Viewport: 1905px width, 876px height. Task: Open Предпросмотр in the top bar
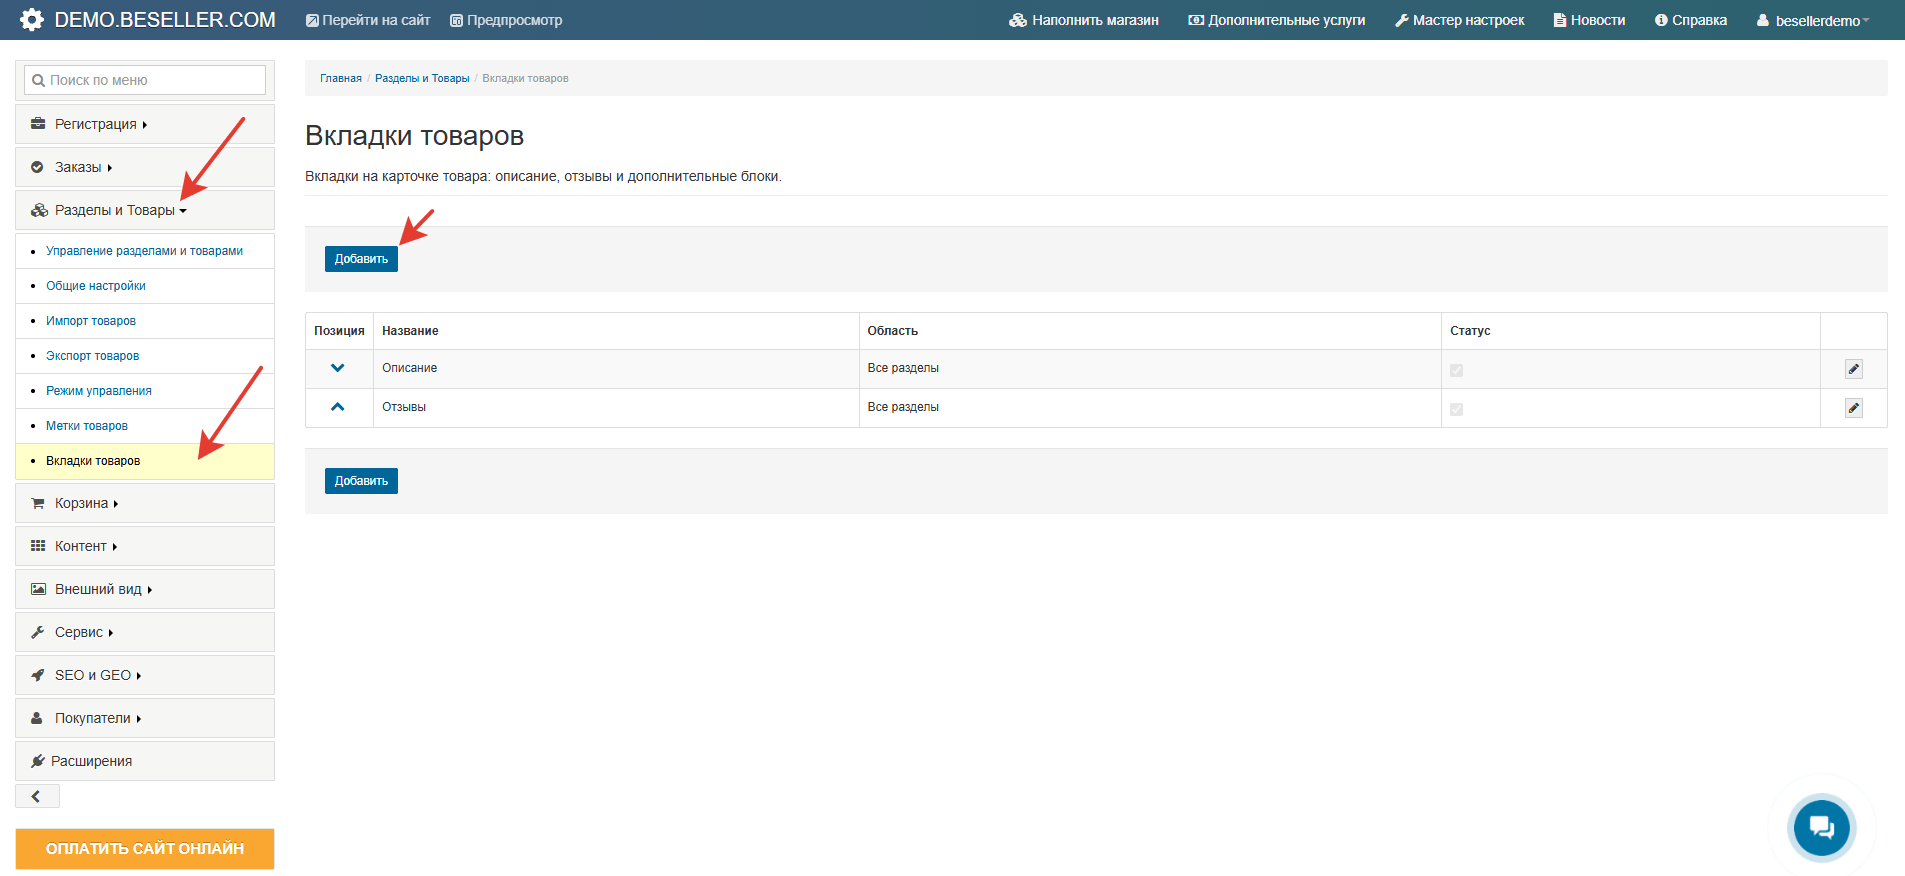pos(506,20)
